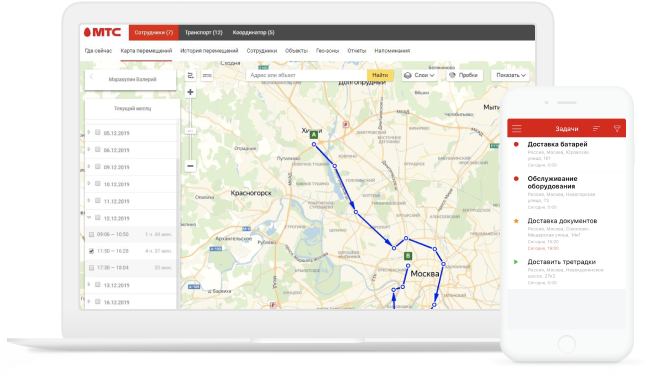Expand the 13.12.2019 date entry

click(x=89, y=285)
